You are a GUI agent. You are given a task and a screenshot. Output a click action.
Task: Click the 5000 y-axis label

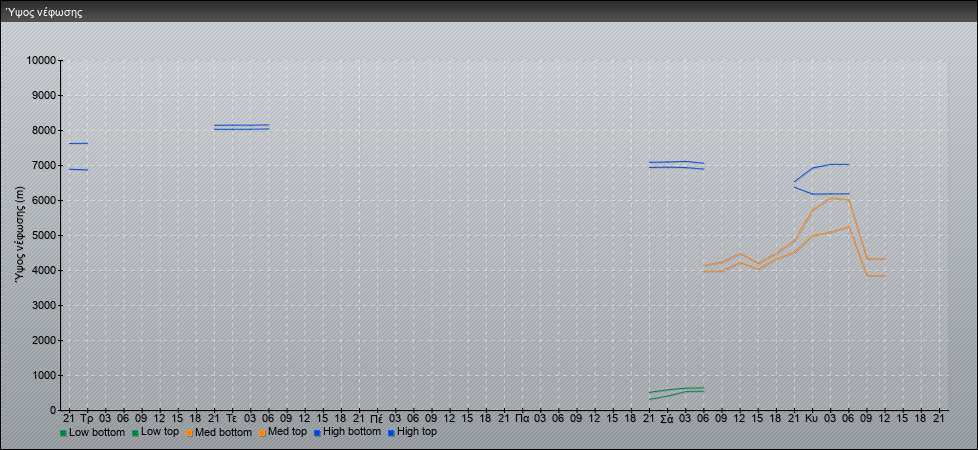44,235
